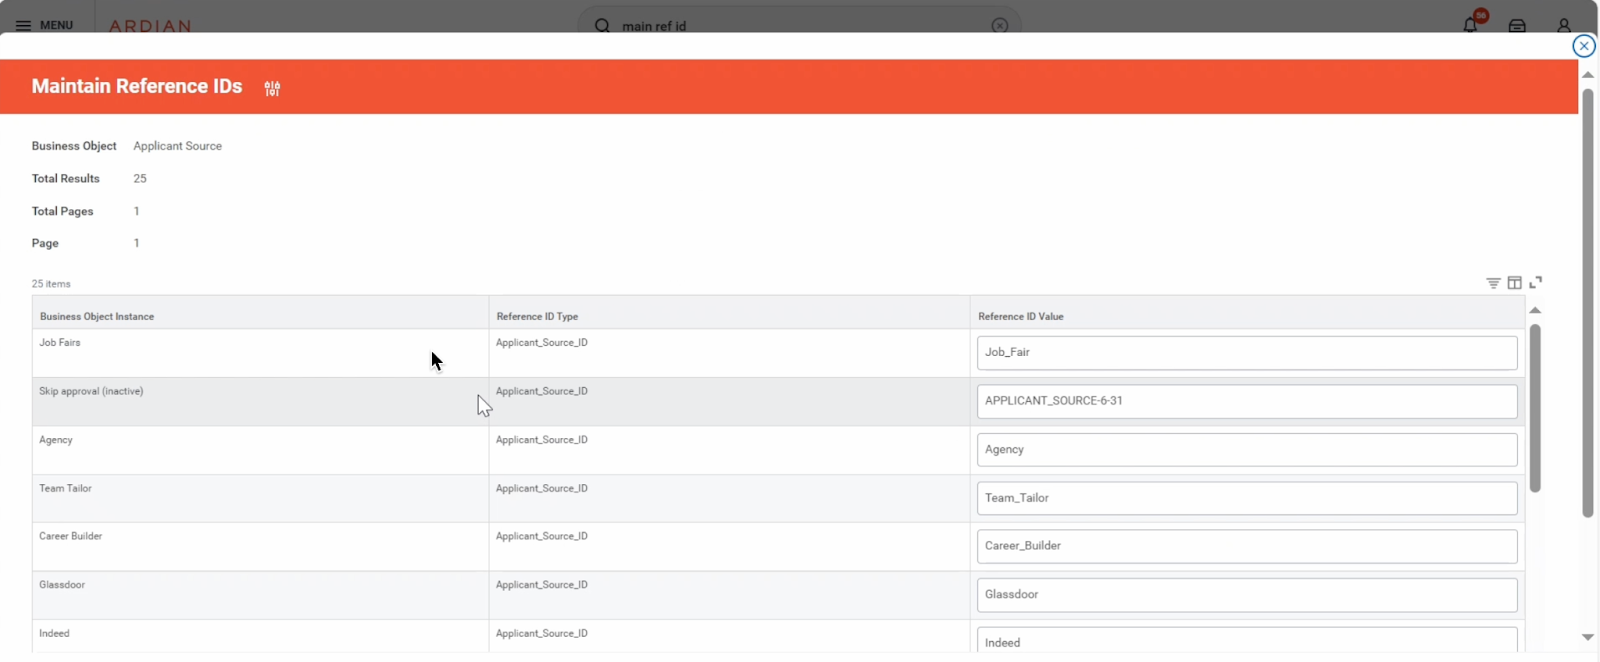Open the inbox tray icon
Screen dimensions: 1600x662
pos(1517,26)
